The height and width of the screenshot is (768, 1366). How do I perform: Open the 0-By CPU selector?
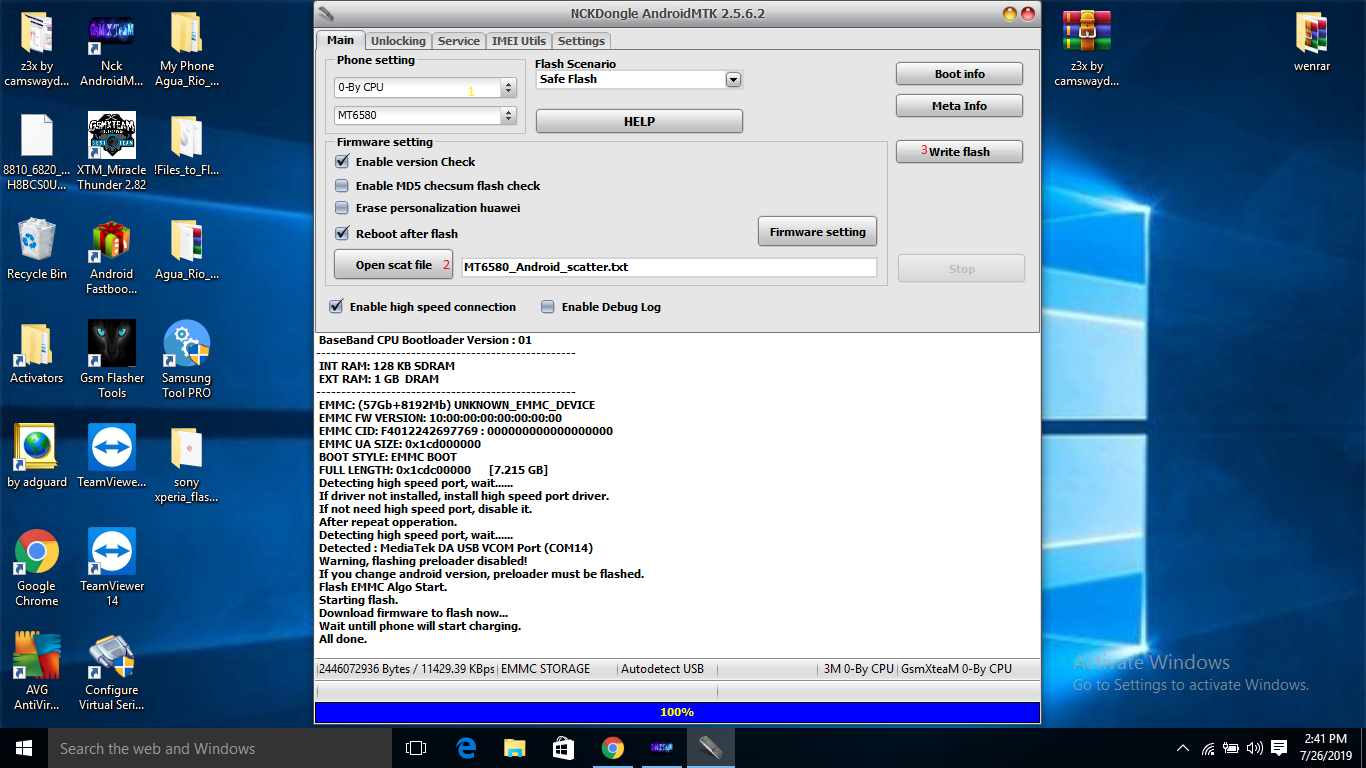pos(425,88)
